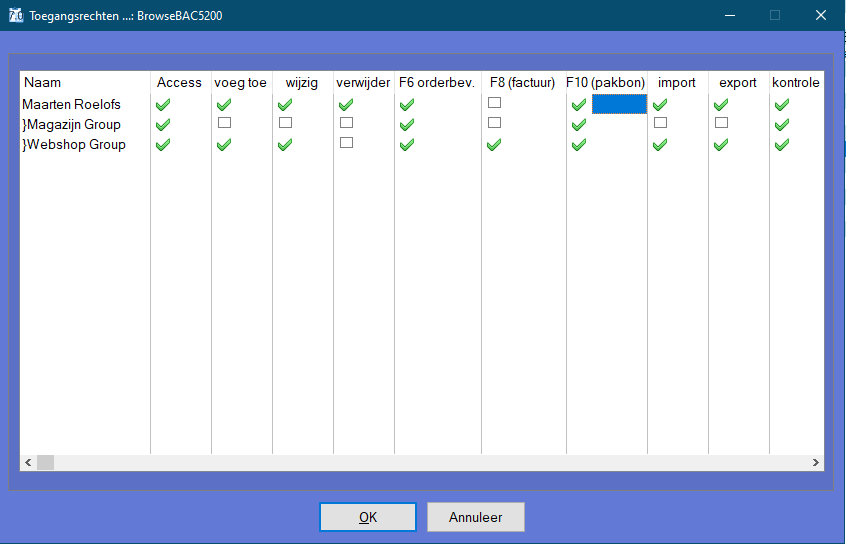Uncheck kontrole for }Magazijn Group

point(782,125)
